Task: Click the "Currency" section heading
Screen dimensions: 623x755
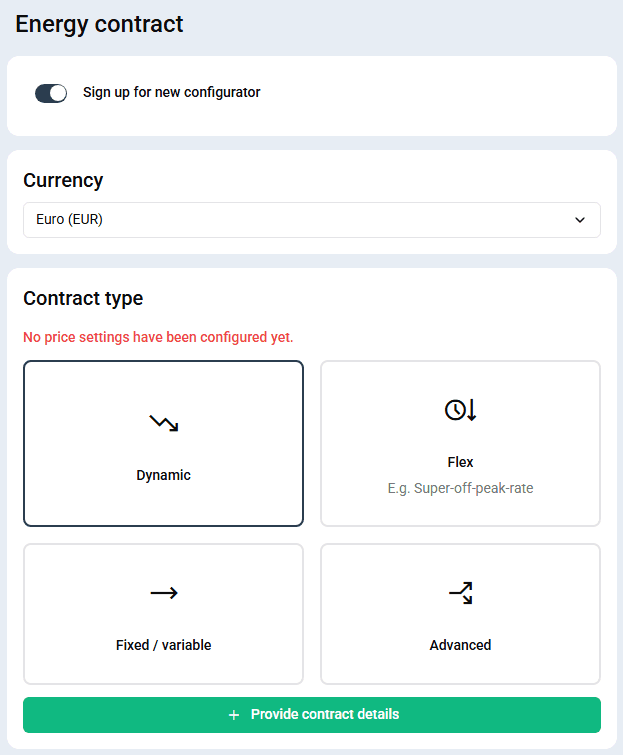Action: pyautogui.click(x=63, y=180)
